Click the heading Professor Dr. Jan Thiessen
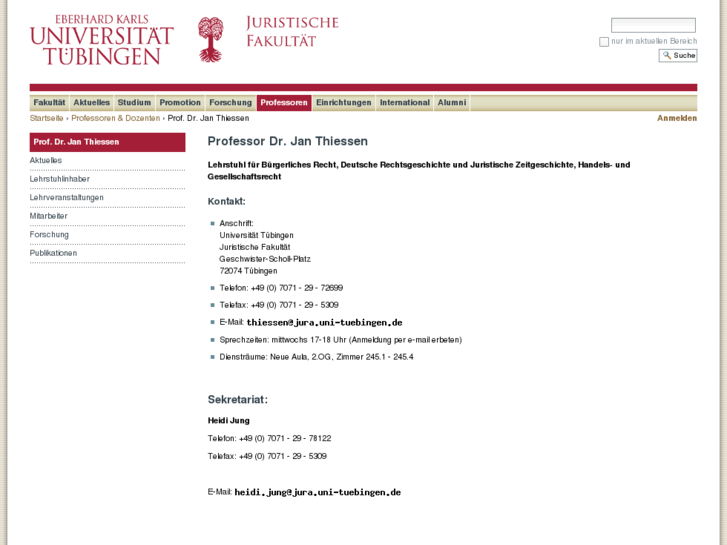 tap(287, 141)
